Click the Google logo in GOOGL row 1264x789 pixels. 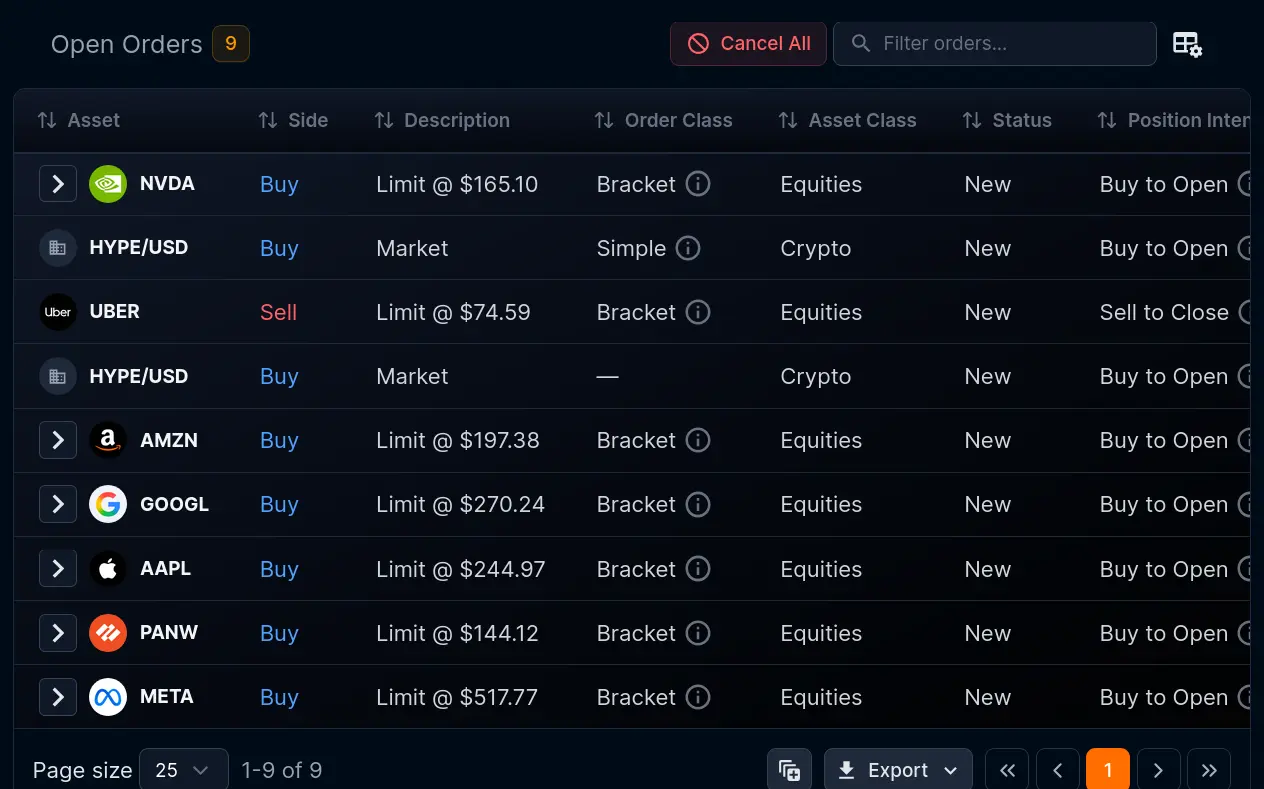click(108, 504)
